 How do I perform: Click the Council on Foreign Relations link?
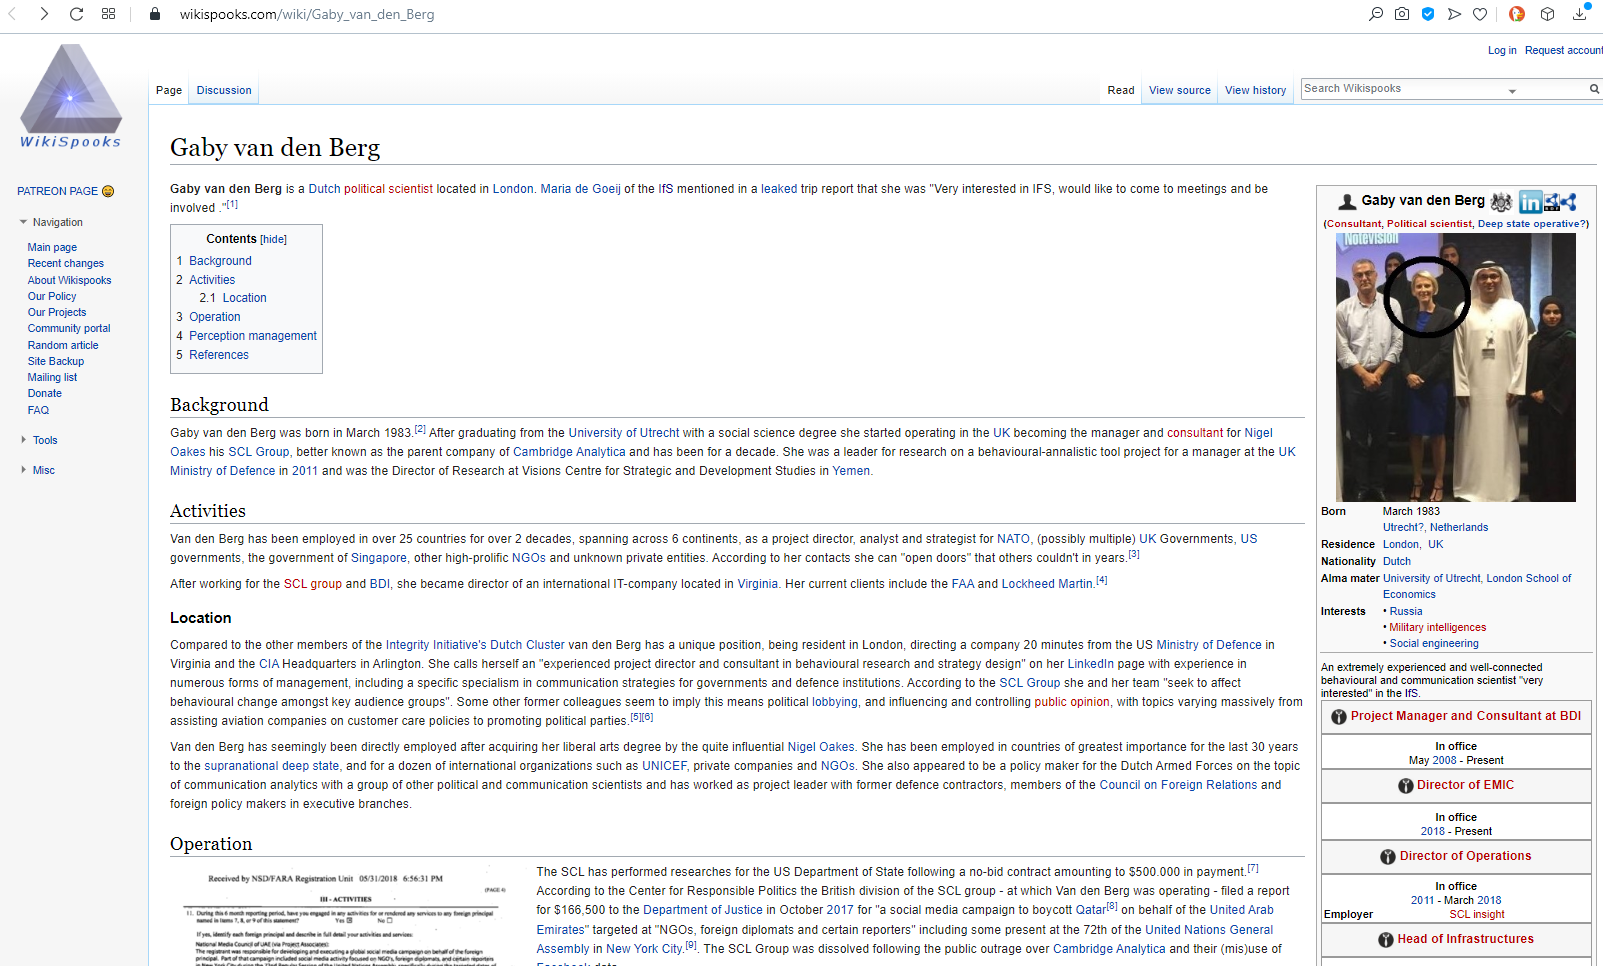[x=1178, y=785]
